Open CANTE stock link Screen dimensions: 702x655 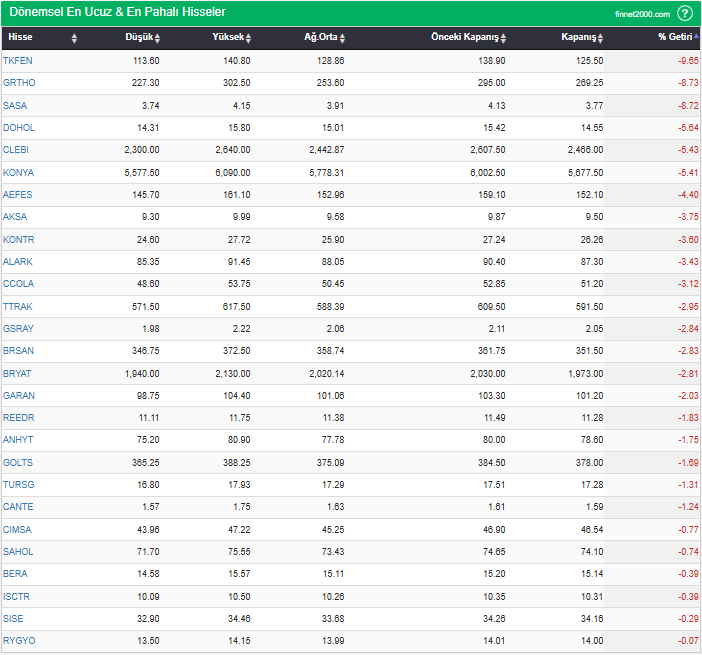(x=18, y=507)
